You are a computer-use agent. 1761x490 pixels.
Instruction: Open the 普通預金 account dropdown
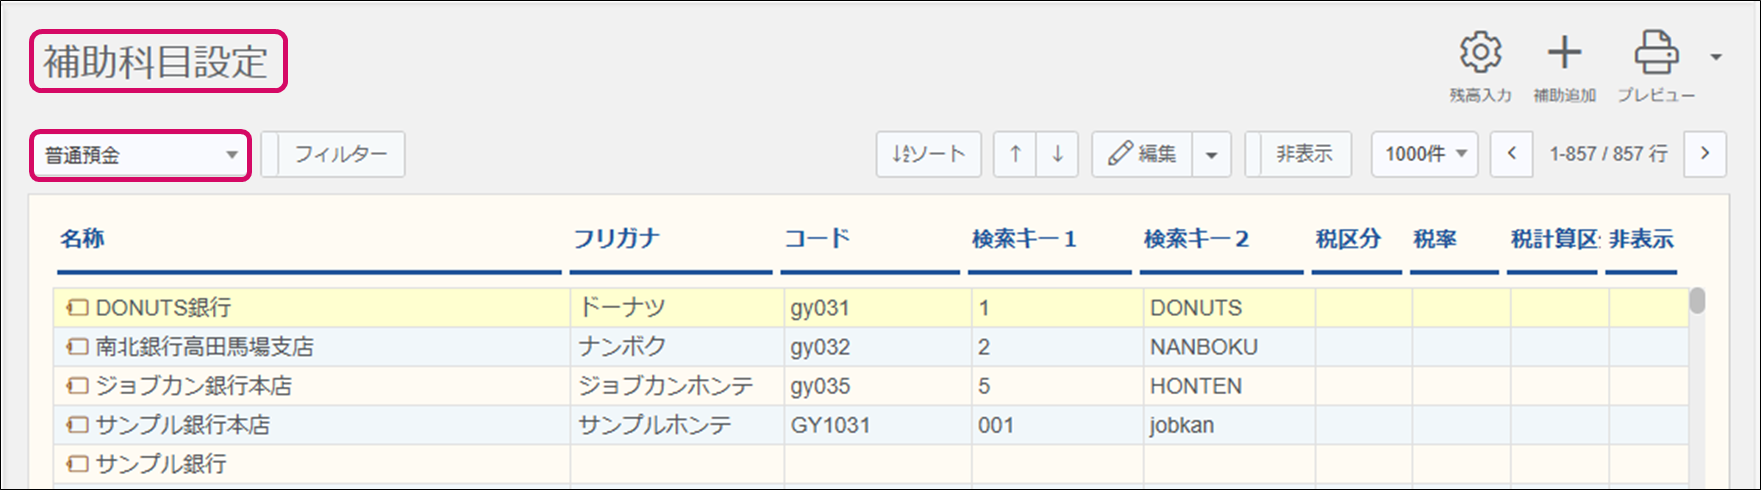140,155
